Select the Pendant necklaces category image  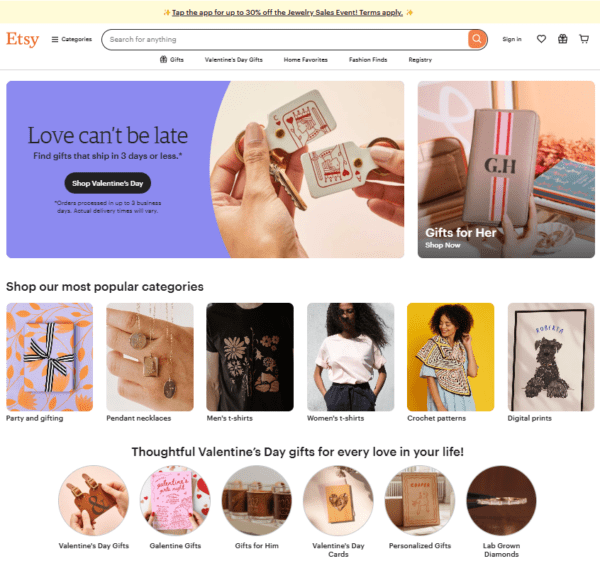(150, 357)
